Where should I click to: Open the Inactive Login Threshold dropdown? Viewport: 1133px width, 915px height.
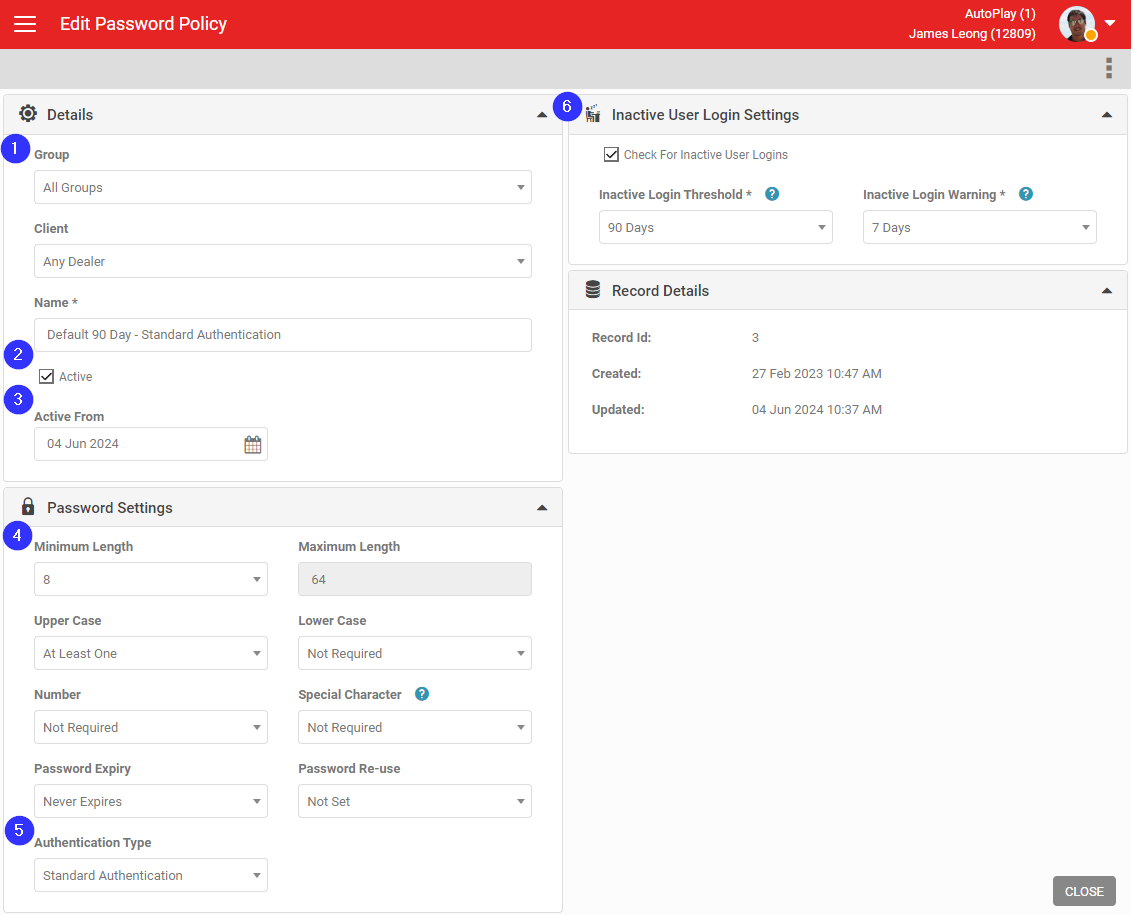715,227
